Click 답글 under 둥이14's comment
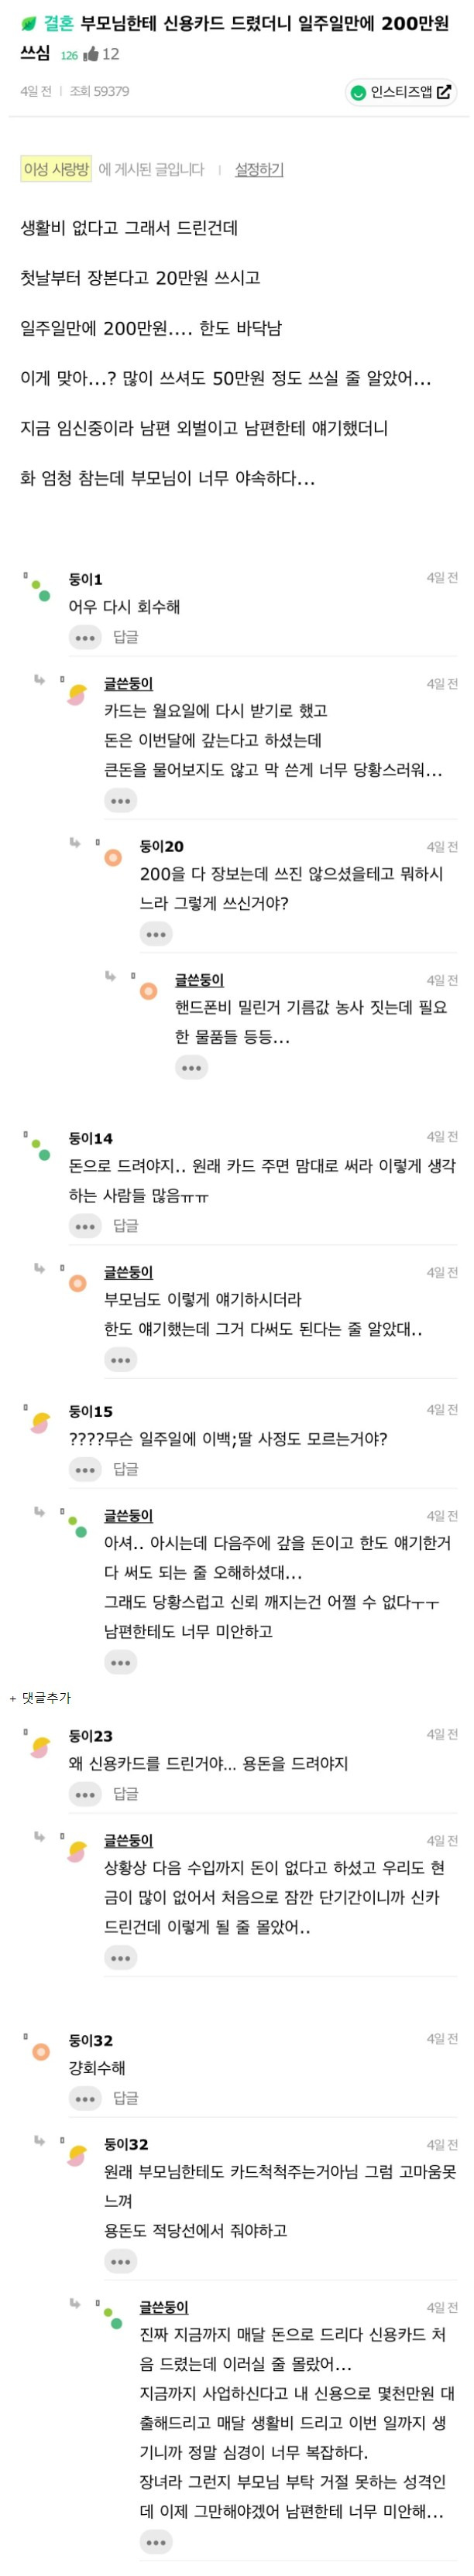474x2576 pixels. click(126, 1225)
